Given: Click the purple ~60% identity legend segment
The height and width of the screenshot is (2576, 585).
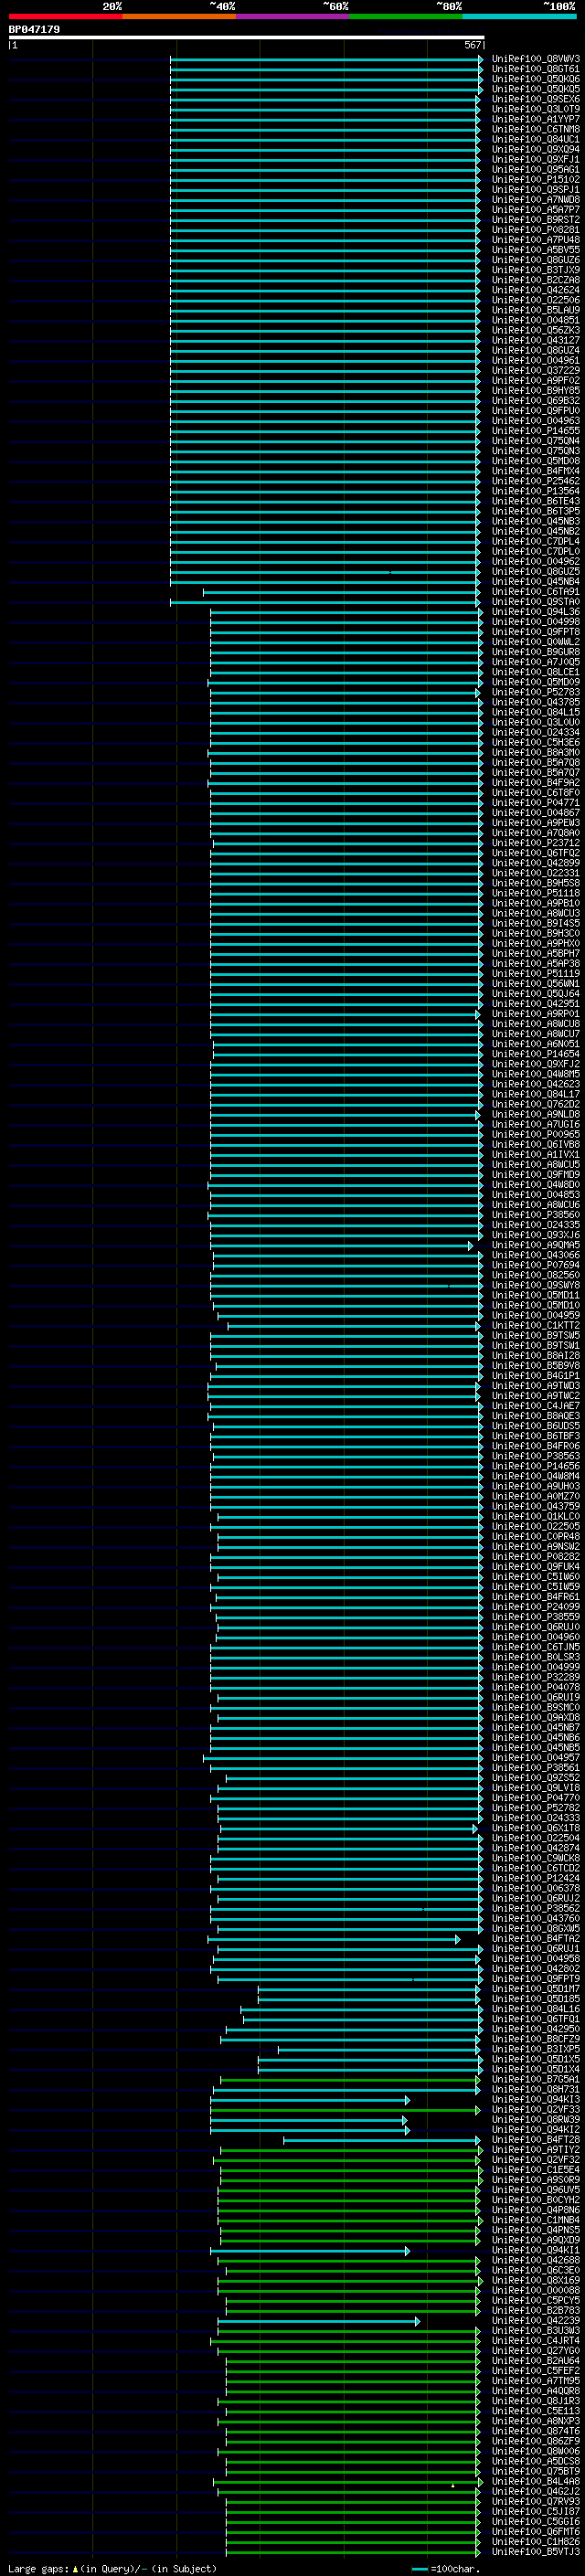Looking at the screenshot, I should [x=292, y=16].
